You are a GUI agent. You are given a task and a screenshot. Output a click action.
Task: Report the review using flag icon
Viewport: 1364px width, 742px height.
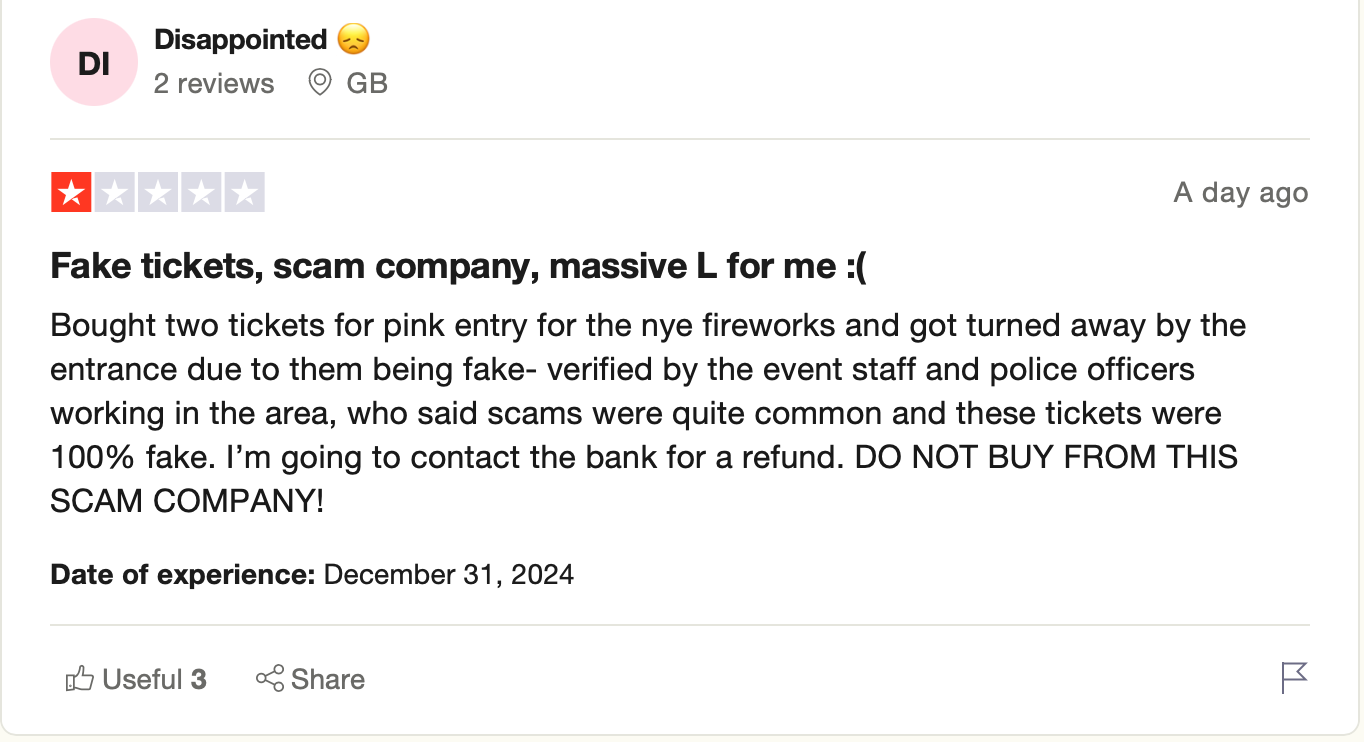(1294, 677)
